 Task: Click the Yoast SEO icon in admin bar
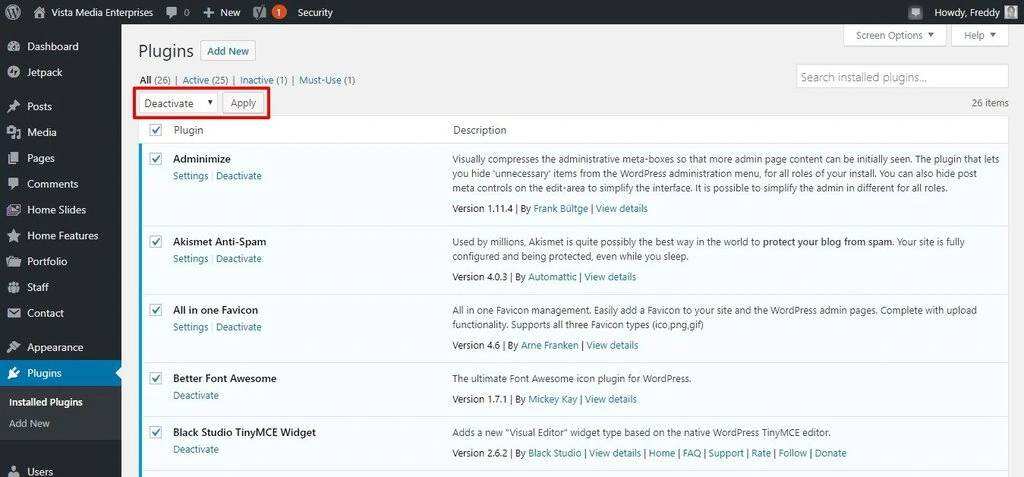[x=257, y=13]
